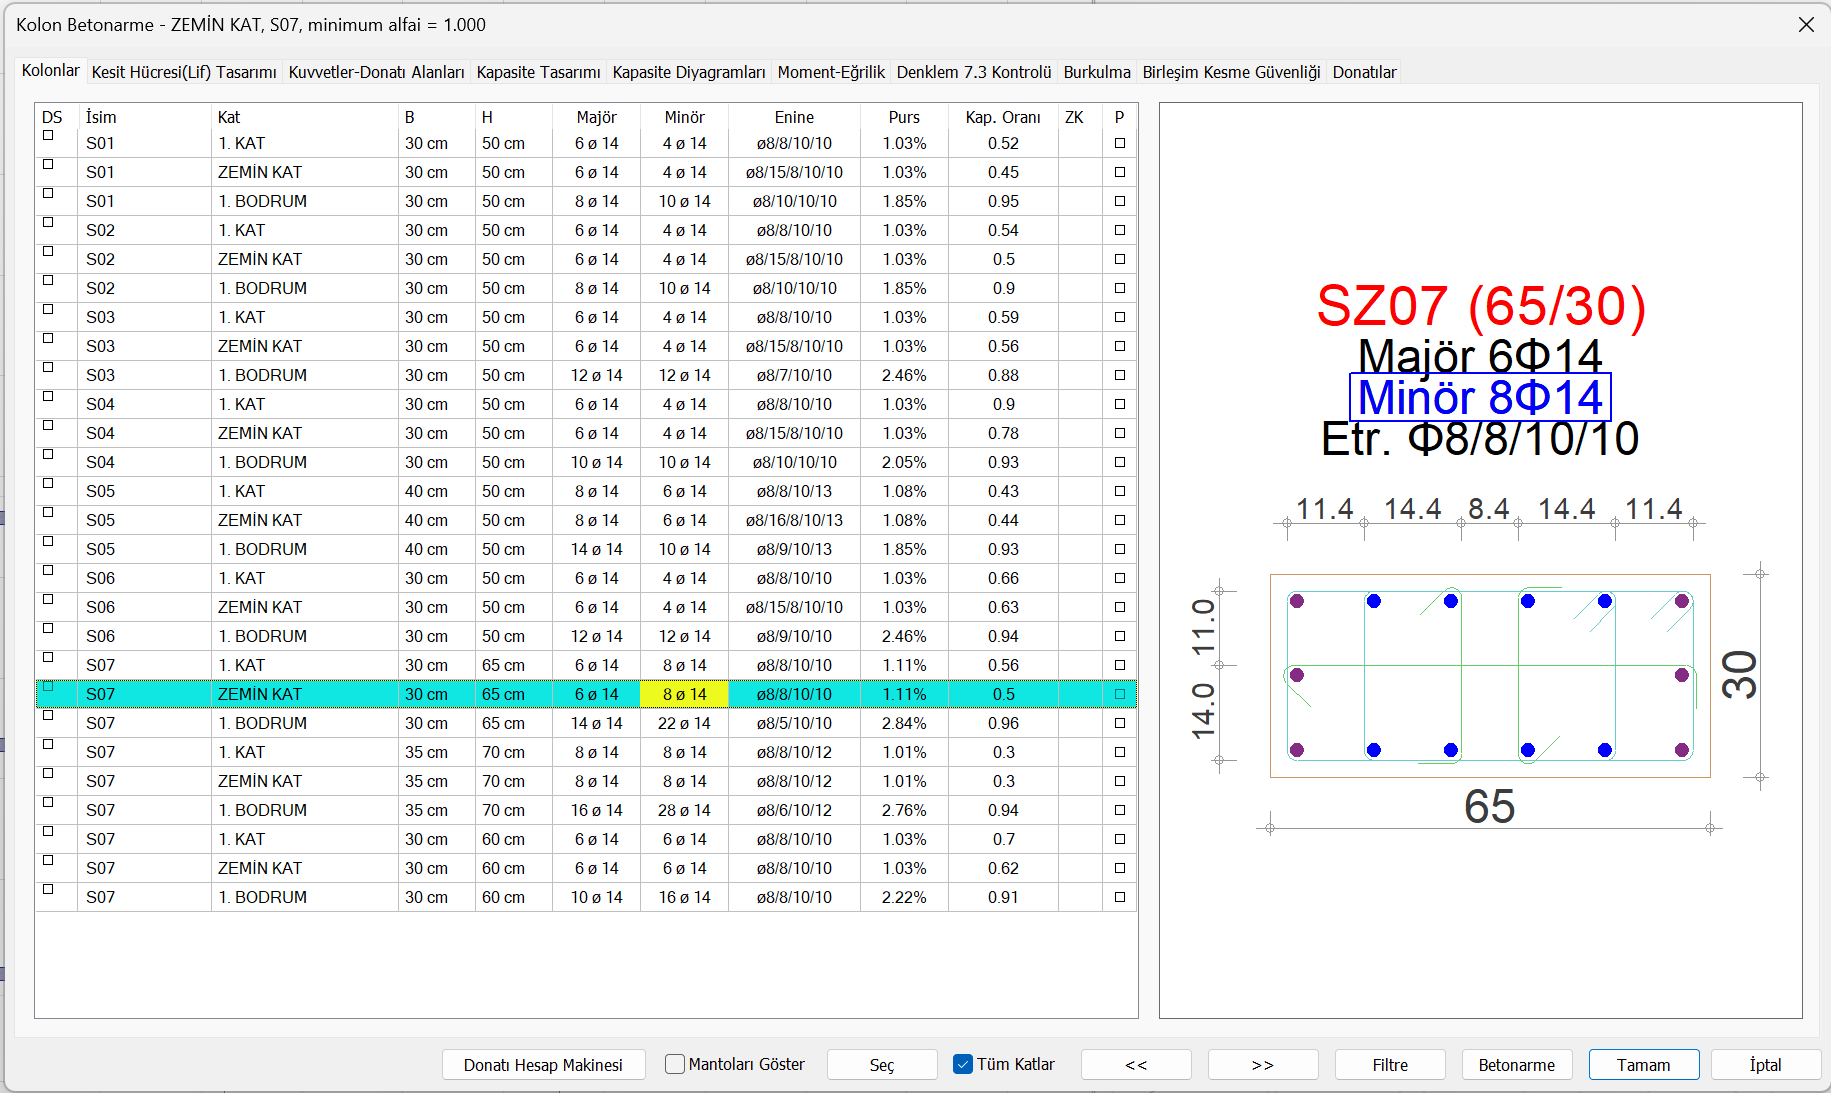This screenshot has height=1093, width=1831.
Task: Click the capacity ratio 0.43 cell
Action: pyautogui.click(x=1003, y=491)
